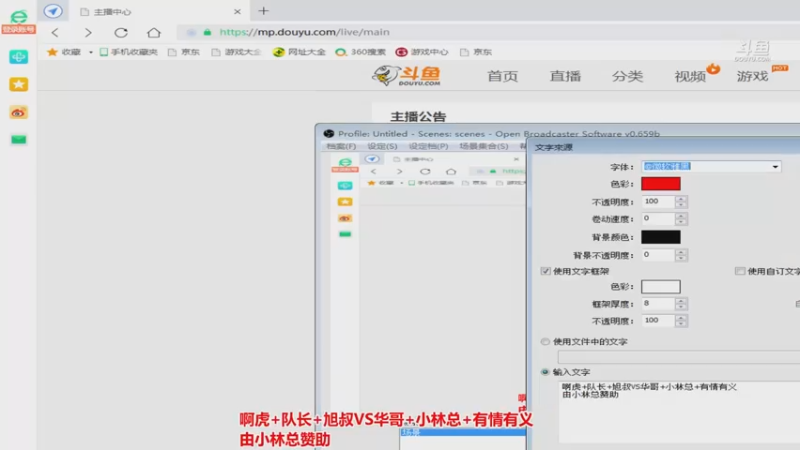Adjust the 背景不透明度 stepper arrows
This screenshot has height=450, width=800.
681,255
